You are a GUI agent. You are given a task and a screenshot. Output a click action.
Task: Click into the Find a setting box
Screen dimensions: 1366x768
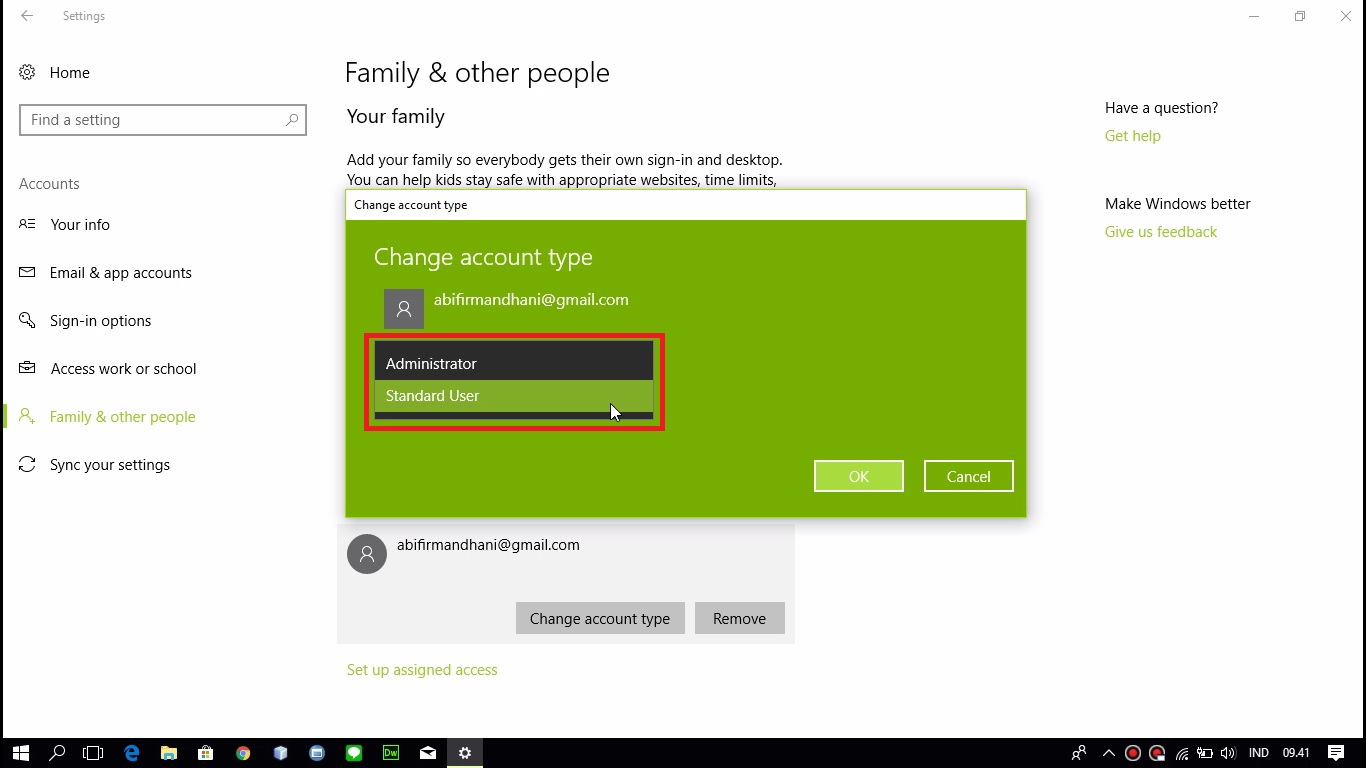[x=150, y=120]
